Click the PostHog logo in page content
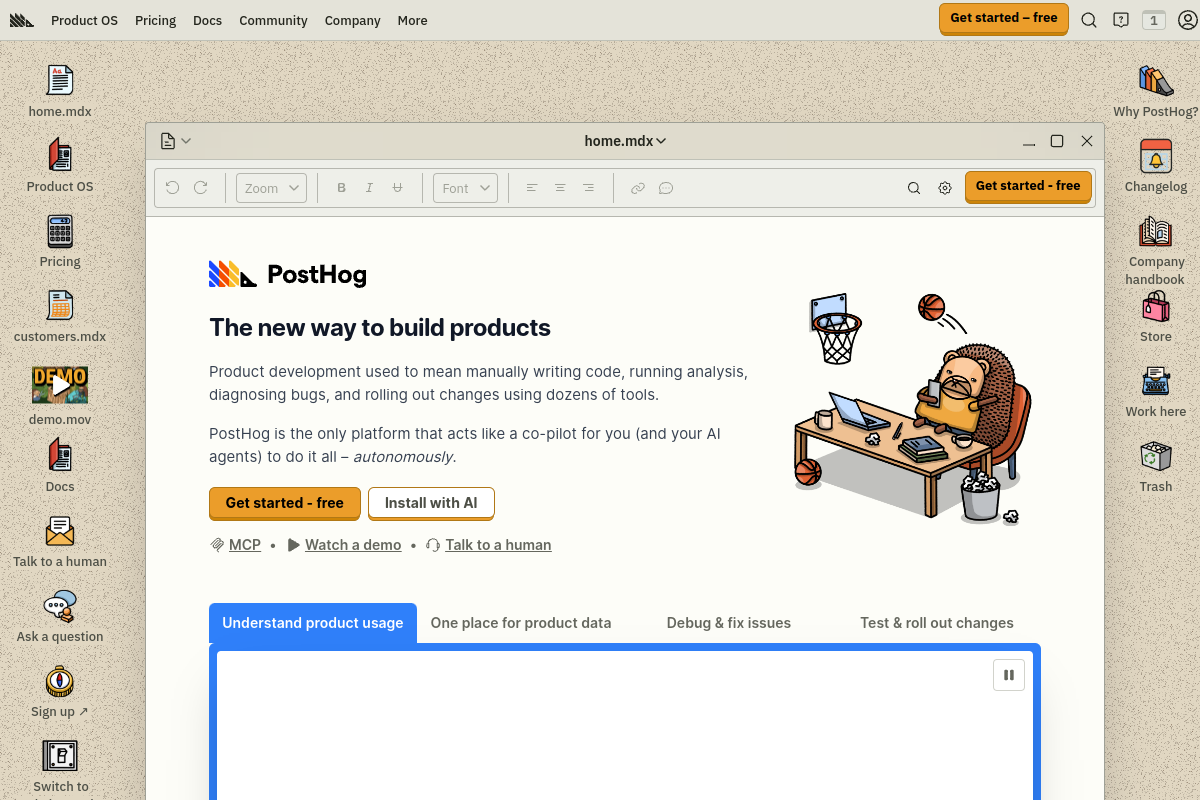This screenshot has width=1200, height=800. coord(288,274)
